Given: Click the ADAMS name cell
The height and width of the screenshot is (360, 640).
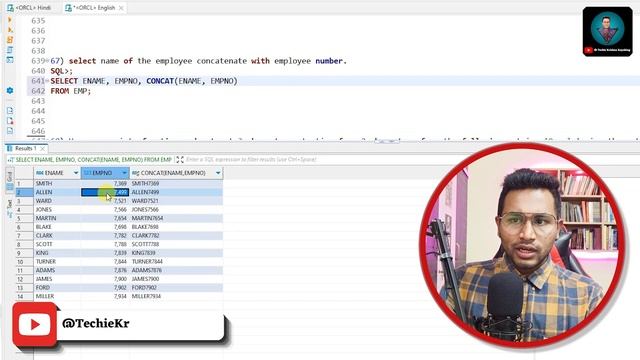Looking at the screenshot, I should click(57, 270).
